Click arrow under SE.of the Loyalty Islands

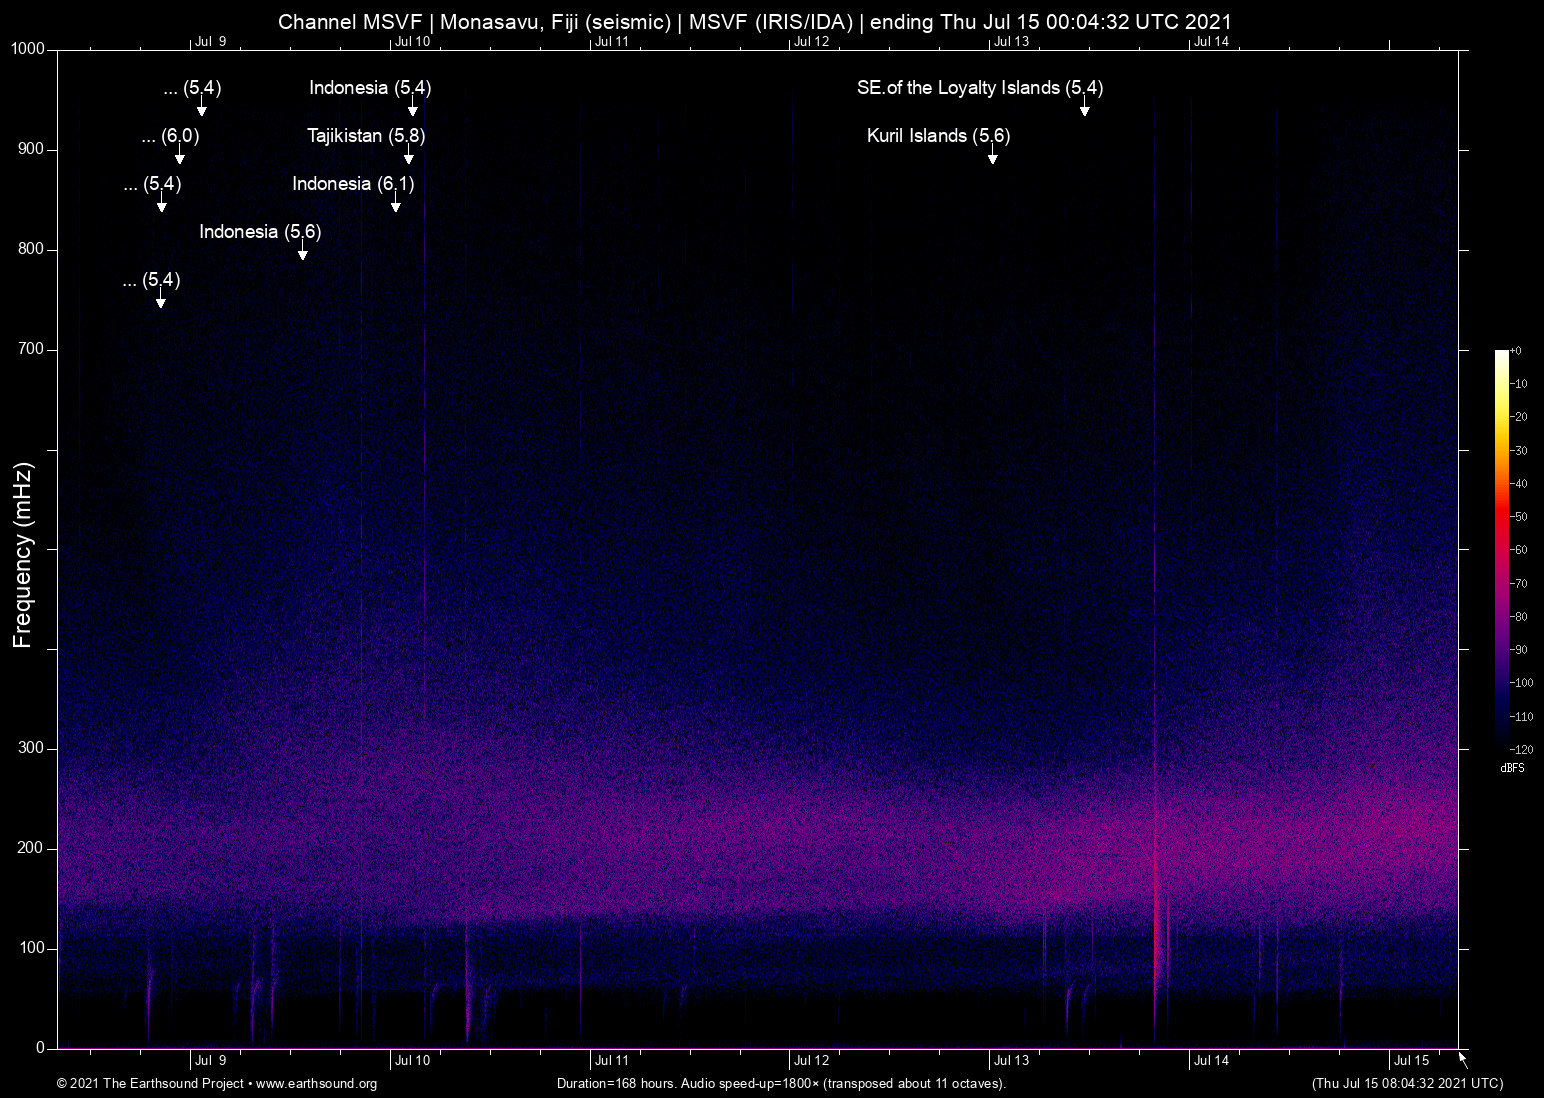click(1084, 108)
